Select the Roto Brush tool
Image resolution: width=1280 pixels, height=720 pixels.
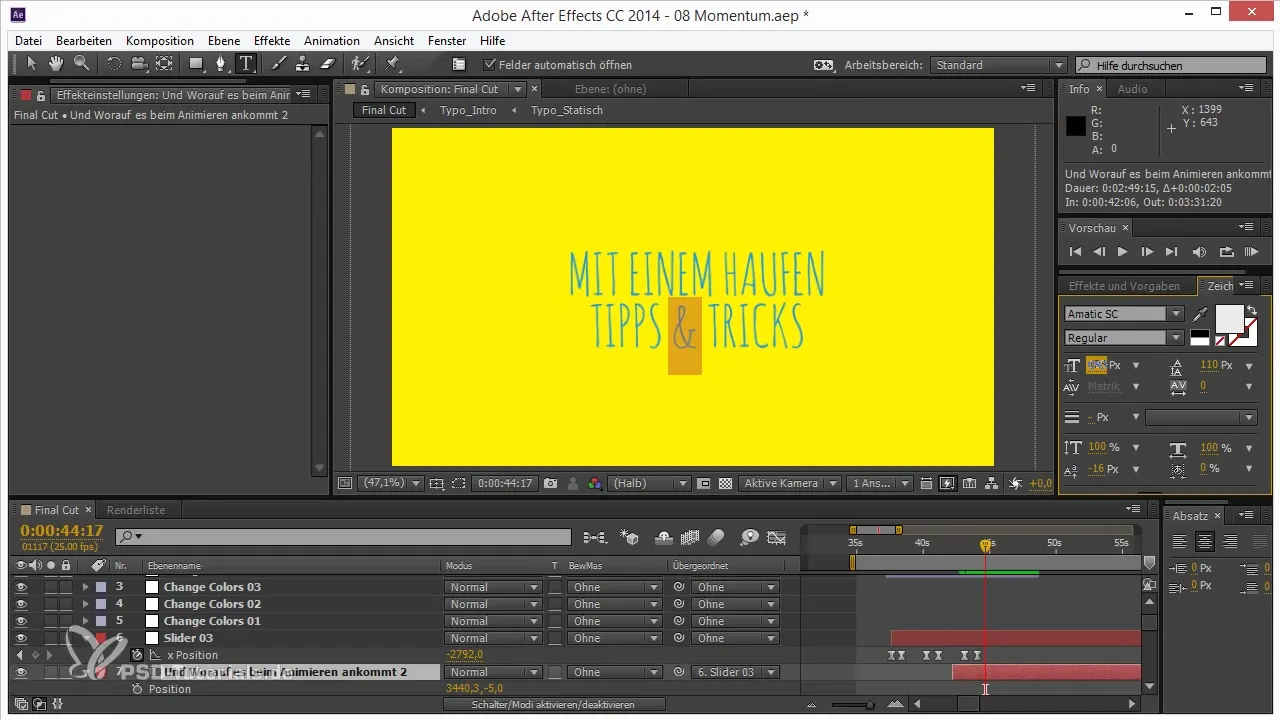[x=358, y=64]
